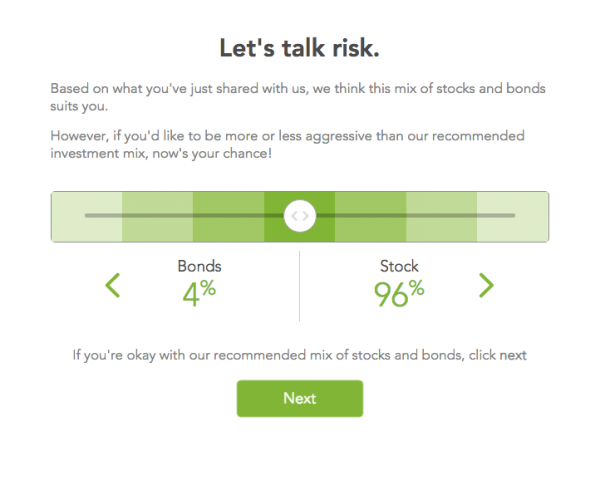
Task: Click the "Let's talk risk." heading
Action: point(299,47)
